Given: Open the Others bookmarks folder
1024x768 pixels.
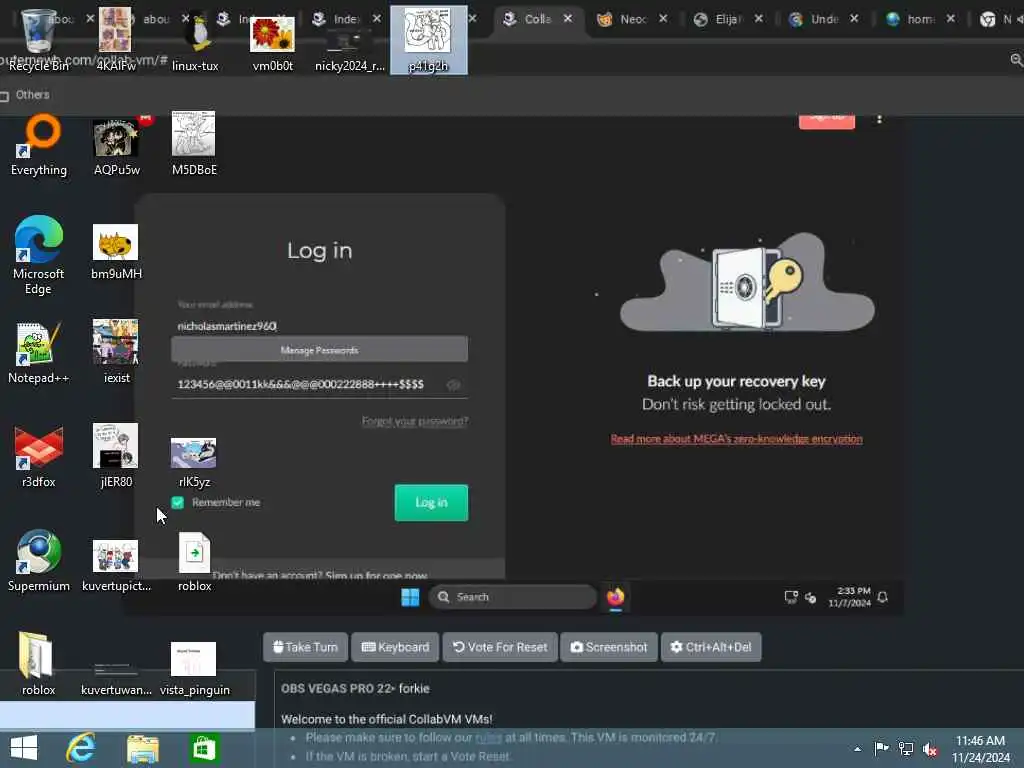Looking at the screenshot, I should (x=25, y=95).
